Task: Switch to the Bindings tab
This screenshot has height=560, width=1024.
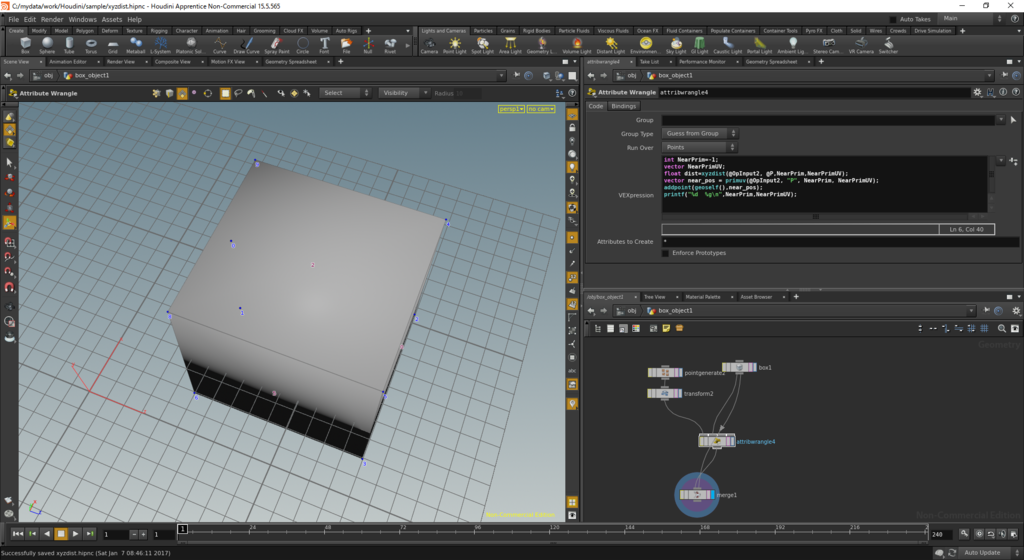Action: point(624,105)
